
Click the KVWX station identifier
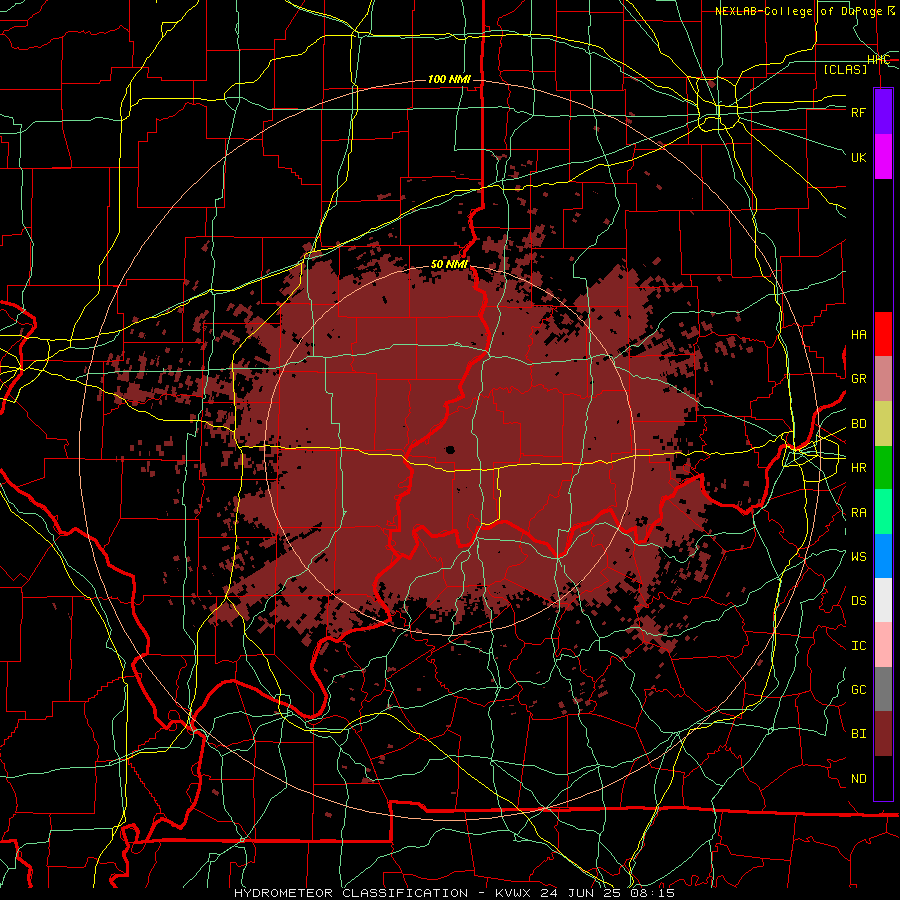pyautogui.click(x=514, y=893)
